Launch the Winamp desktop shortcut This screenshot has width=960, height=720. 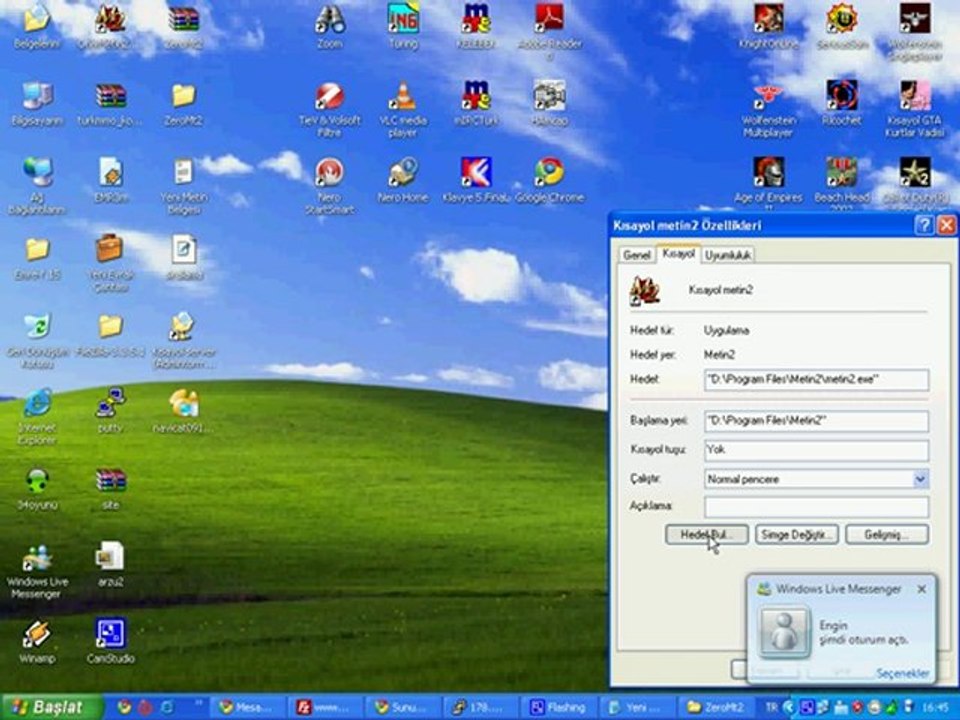[37, 634]
